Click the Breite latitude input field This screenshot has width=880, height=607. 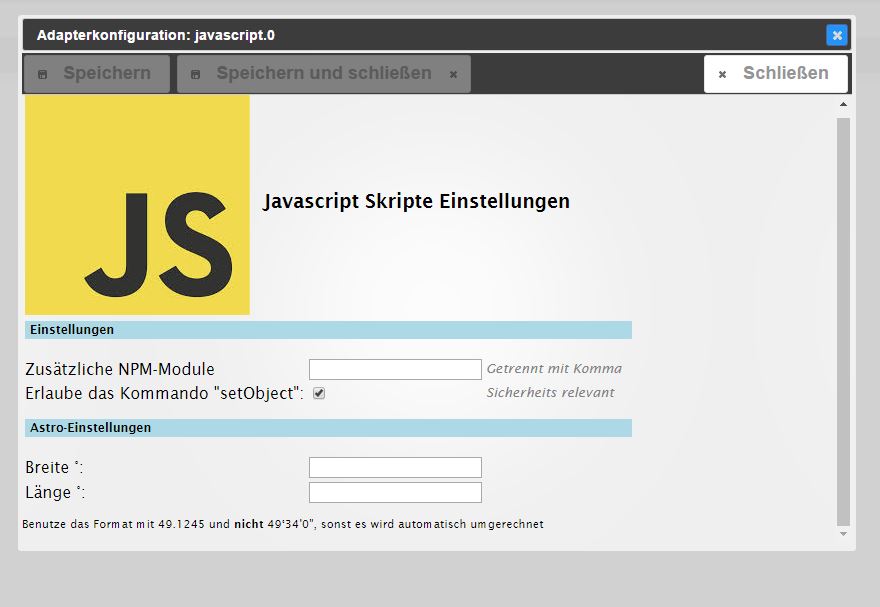pos(395,467)
